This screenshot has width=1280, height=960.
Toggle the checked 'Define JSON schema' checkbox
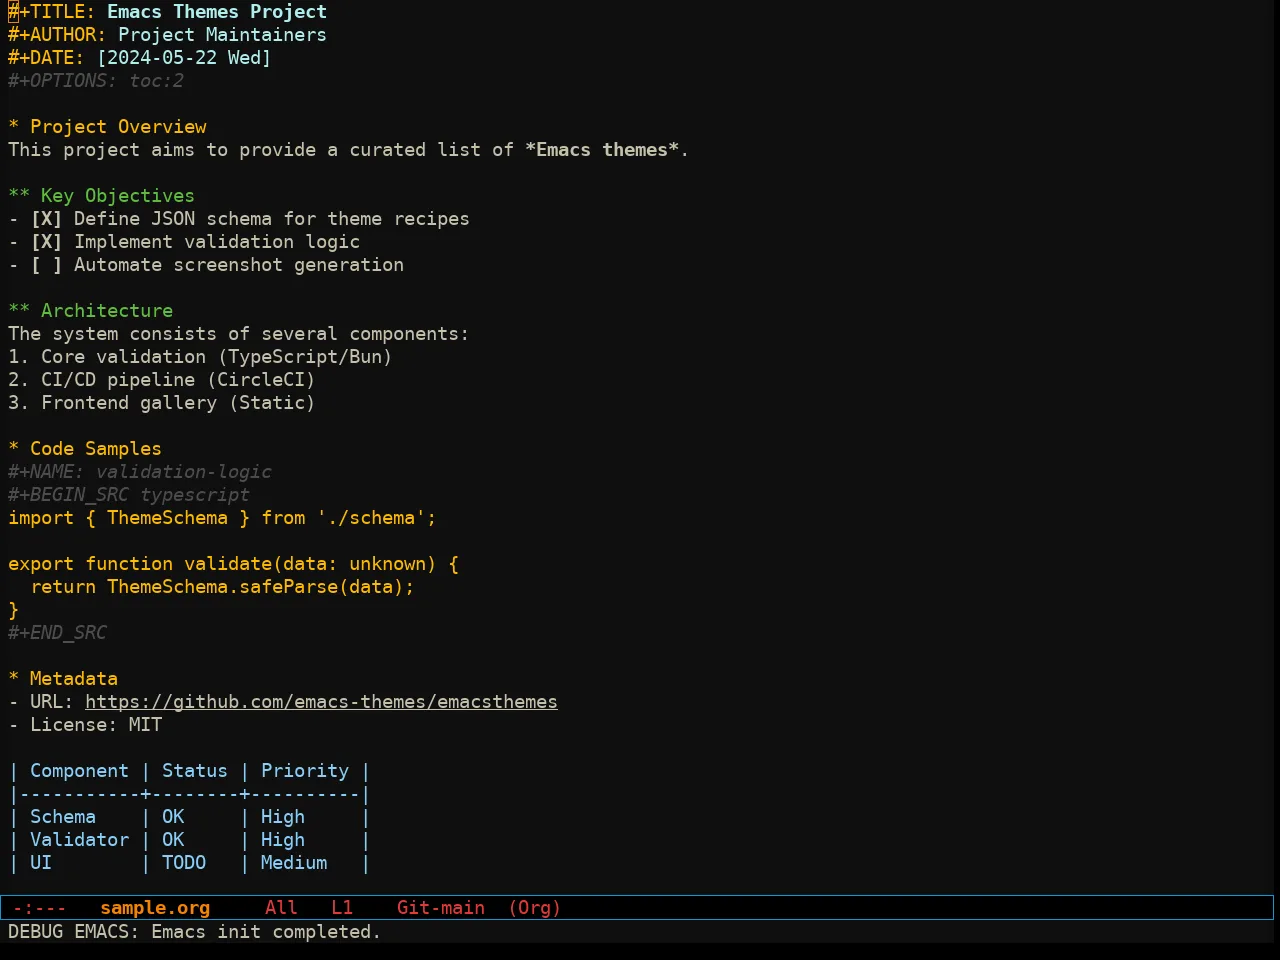coord(46,219)
